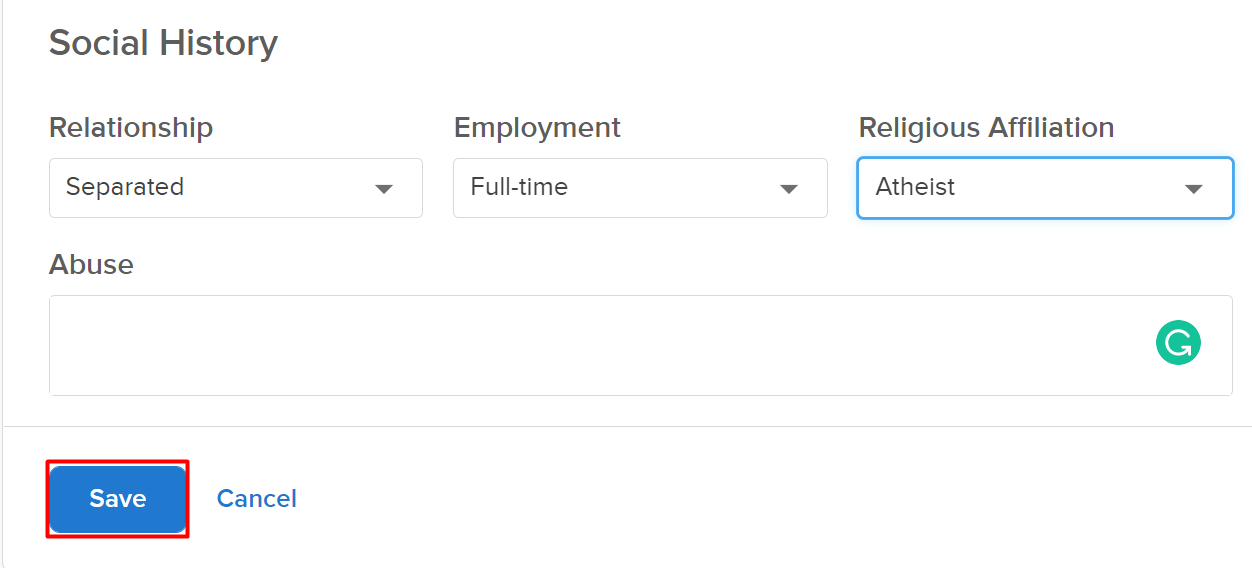
Task: Expand the Relationship dropdown arrow
Action: click(x=384, y=188)
